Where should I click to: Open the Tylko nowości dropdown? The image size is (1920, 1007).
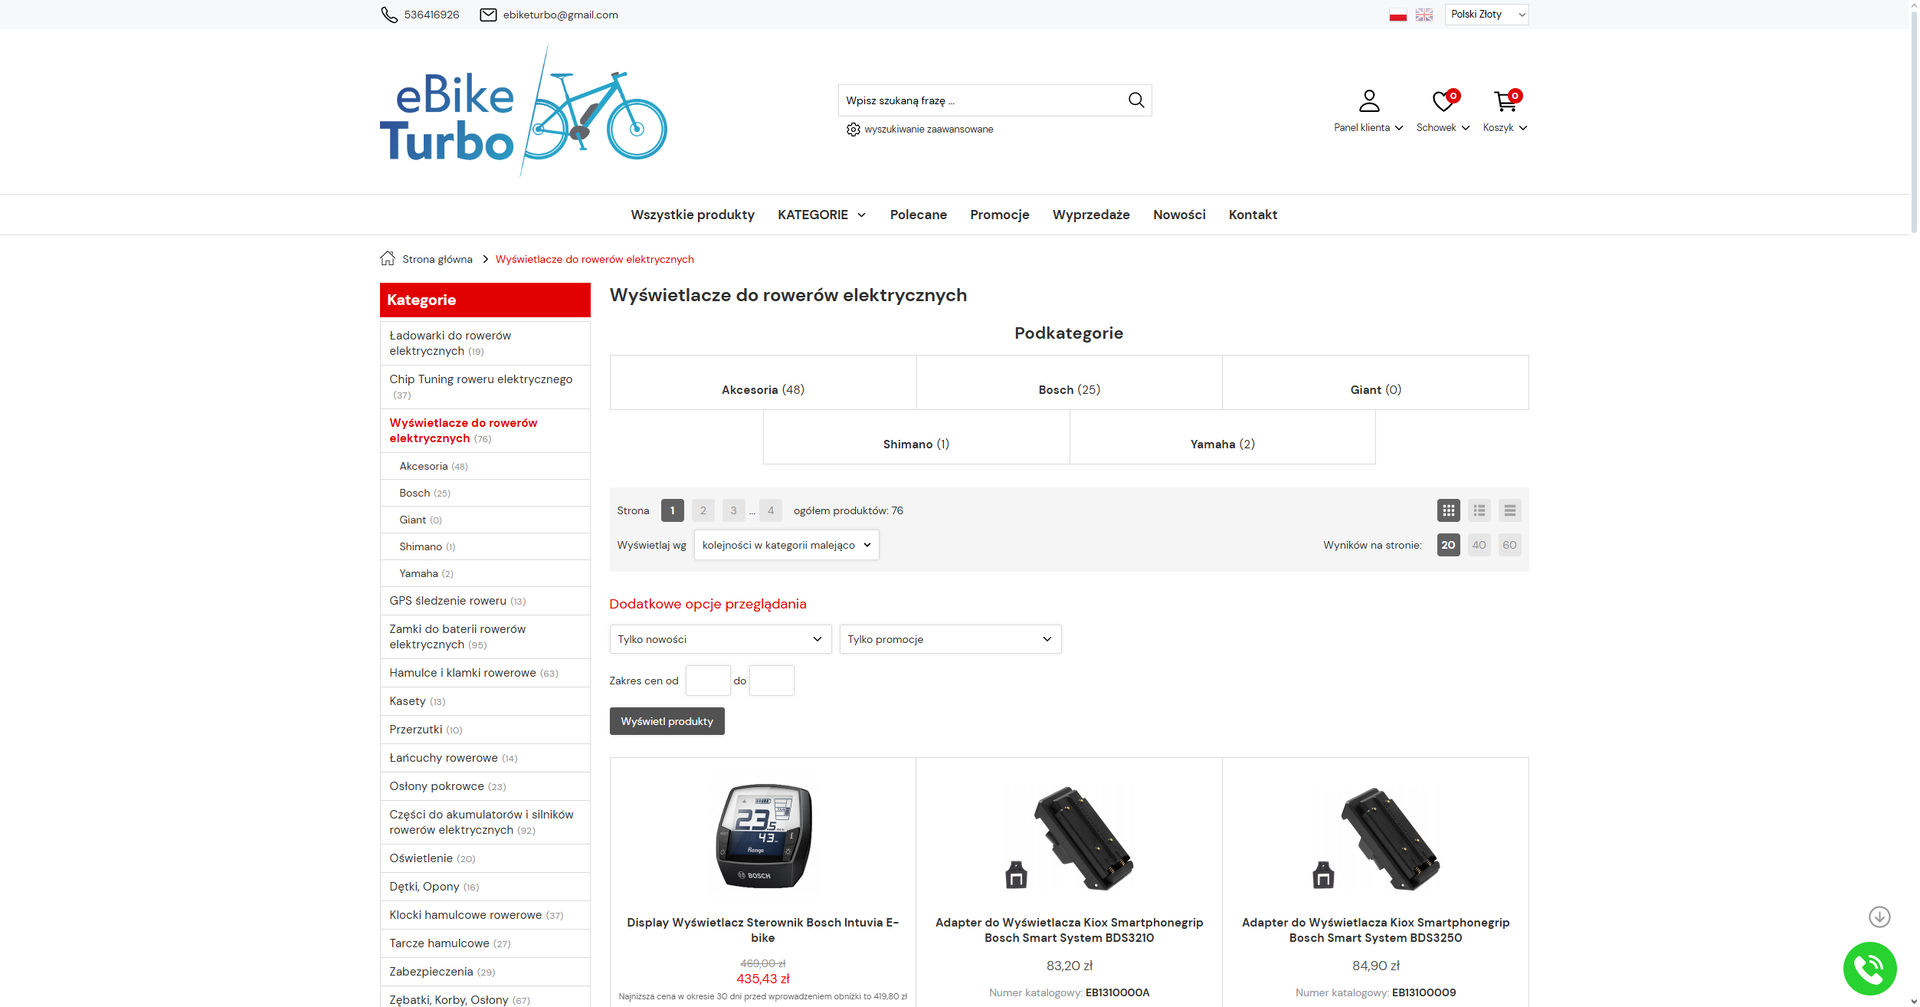point(720,639)
